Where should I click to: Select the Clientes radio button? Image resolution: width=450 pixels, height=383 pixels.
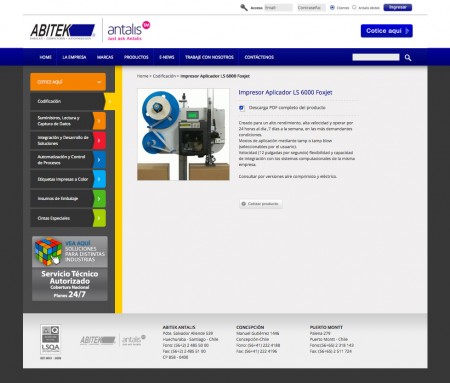click(332, 7)
